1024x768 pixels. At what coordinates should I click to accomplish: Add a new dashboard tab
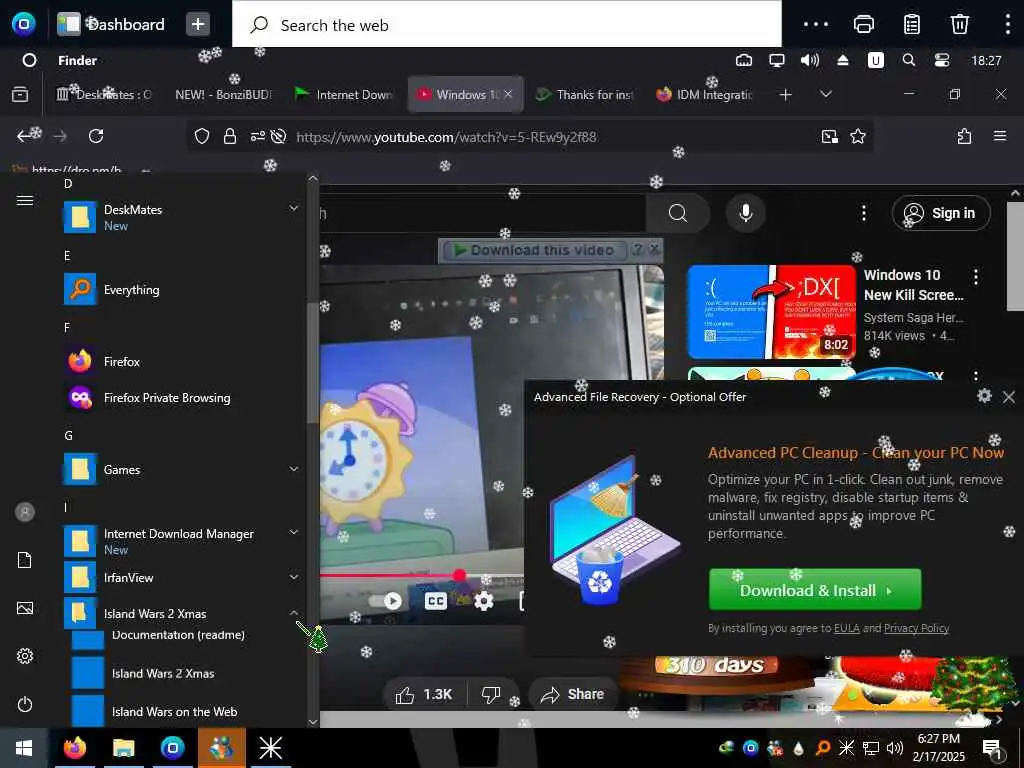click(x=198, y=24)
